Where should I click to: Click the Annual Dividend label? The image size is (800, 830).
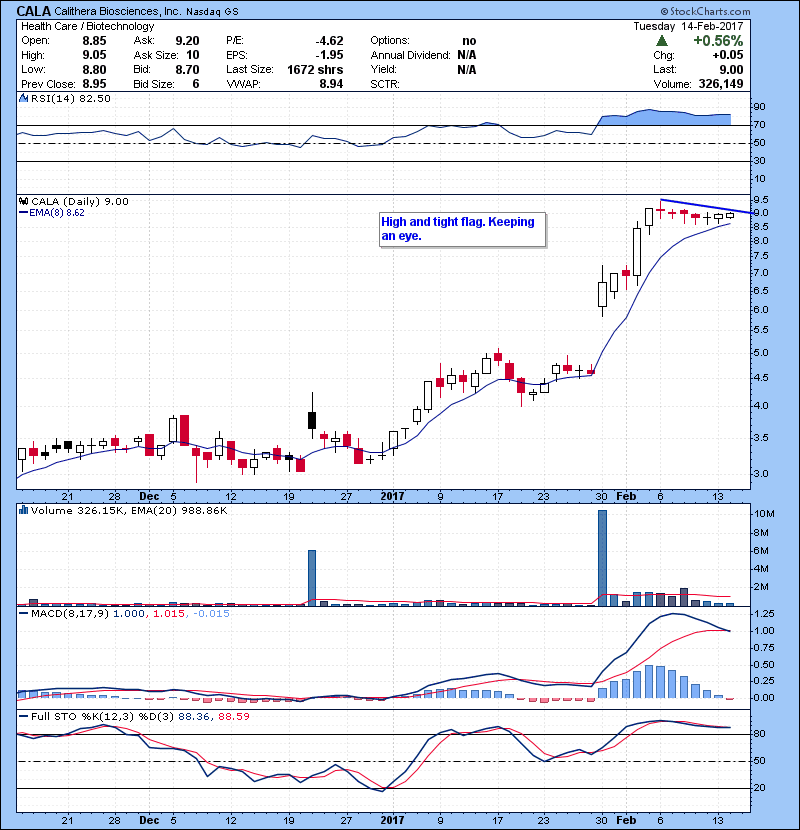[410, 55]
